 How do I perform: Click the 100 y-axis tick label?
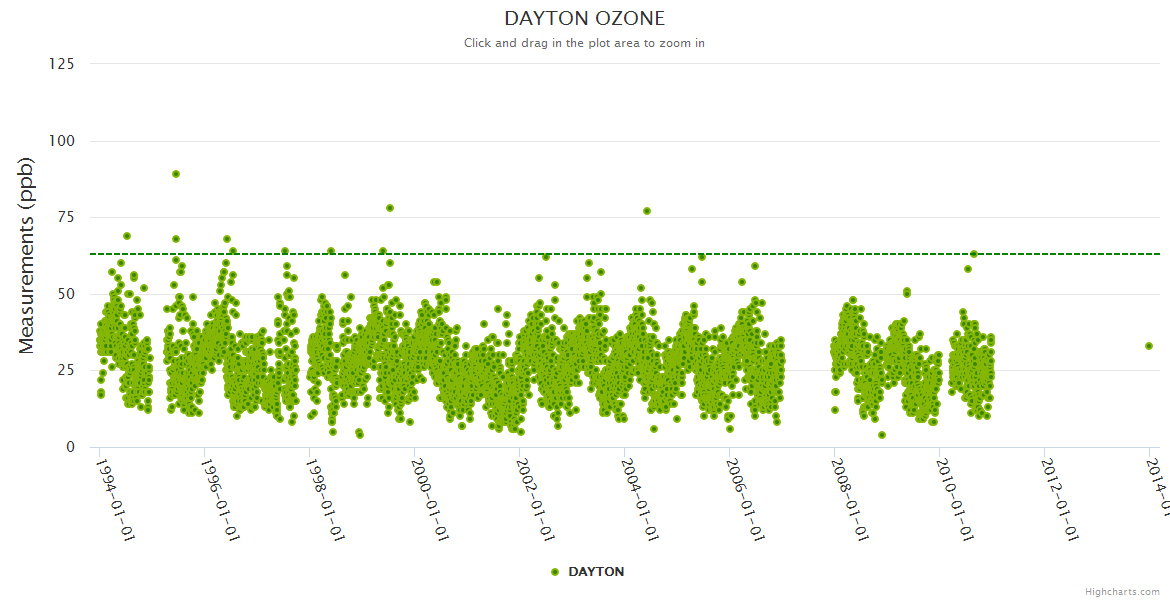(61, 141)
